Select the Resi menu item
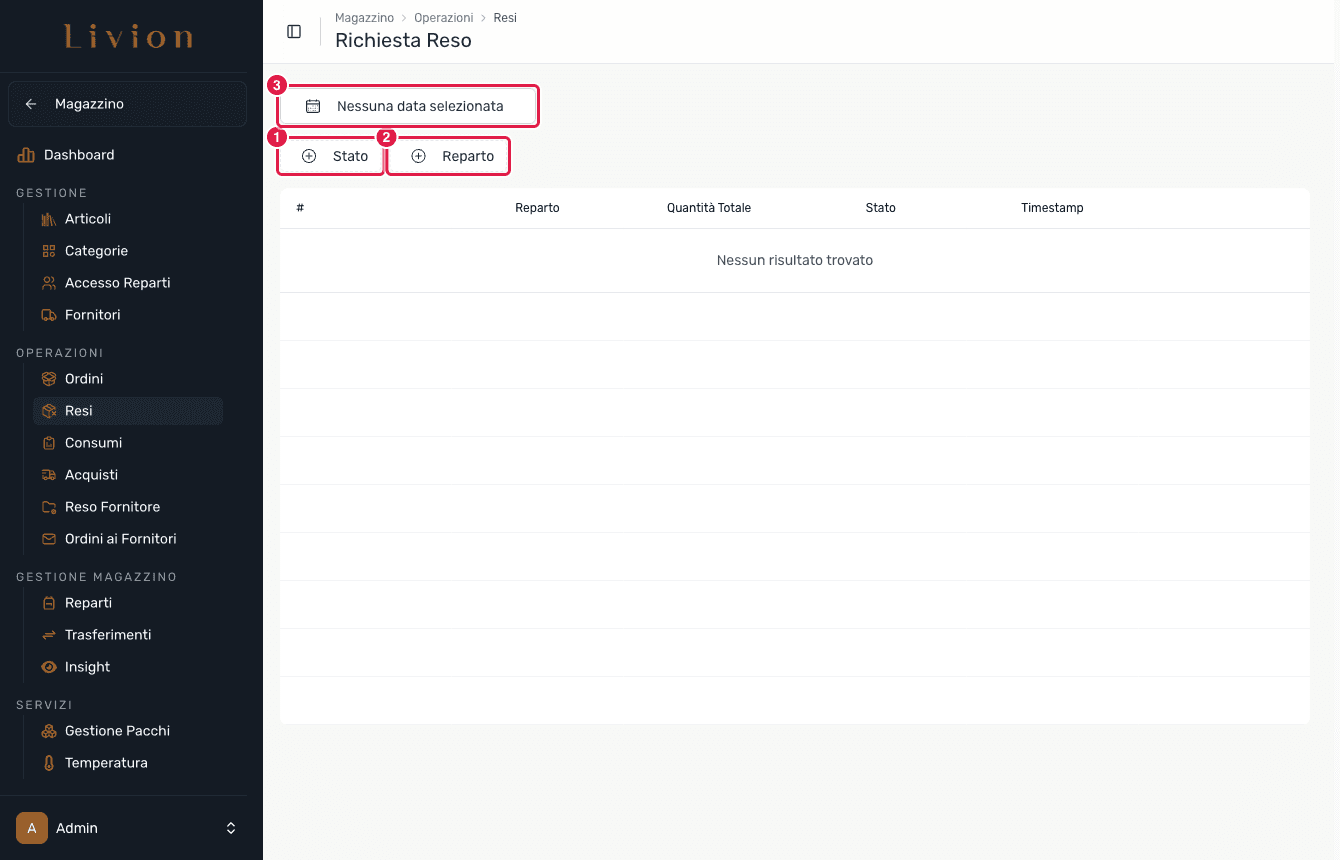1340x860 pixels. (x=128, y=411)
